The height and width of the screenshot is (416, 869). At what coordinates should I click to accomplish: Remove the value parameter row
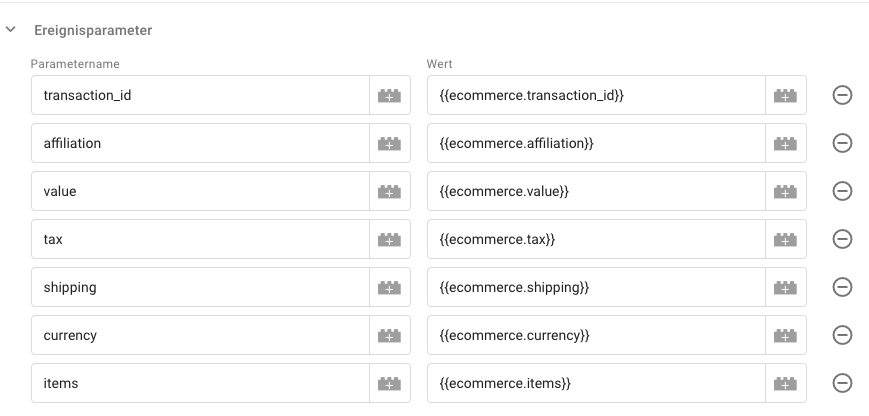pos(842,191)
